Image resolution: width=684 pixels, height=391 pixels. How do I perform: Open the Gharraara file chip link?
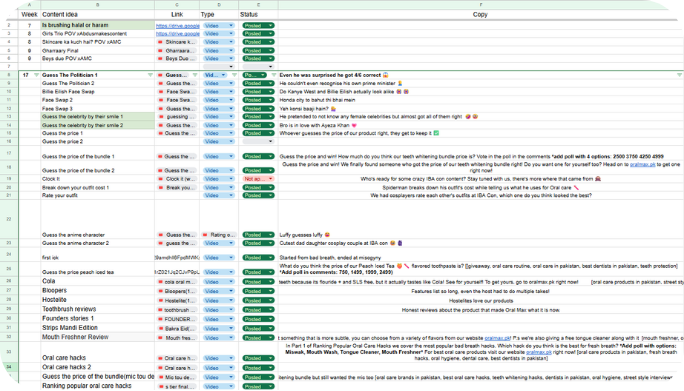point(177,51)
